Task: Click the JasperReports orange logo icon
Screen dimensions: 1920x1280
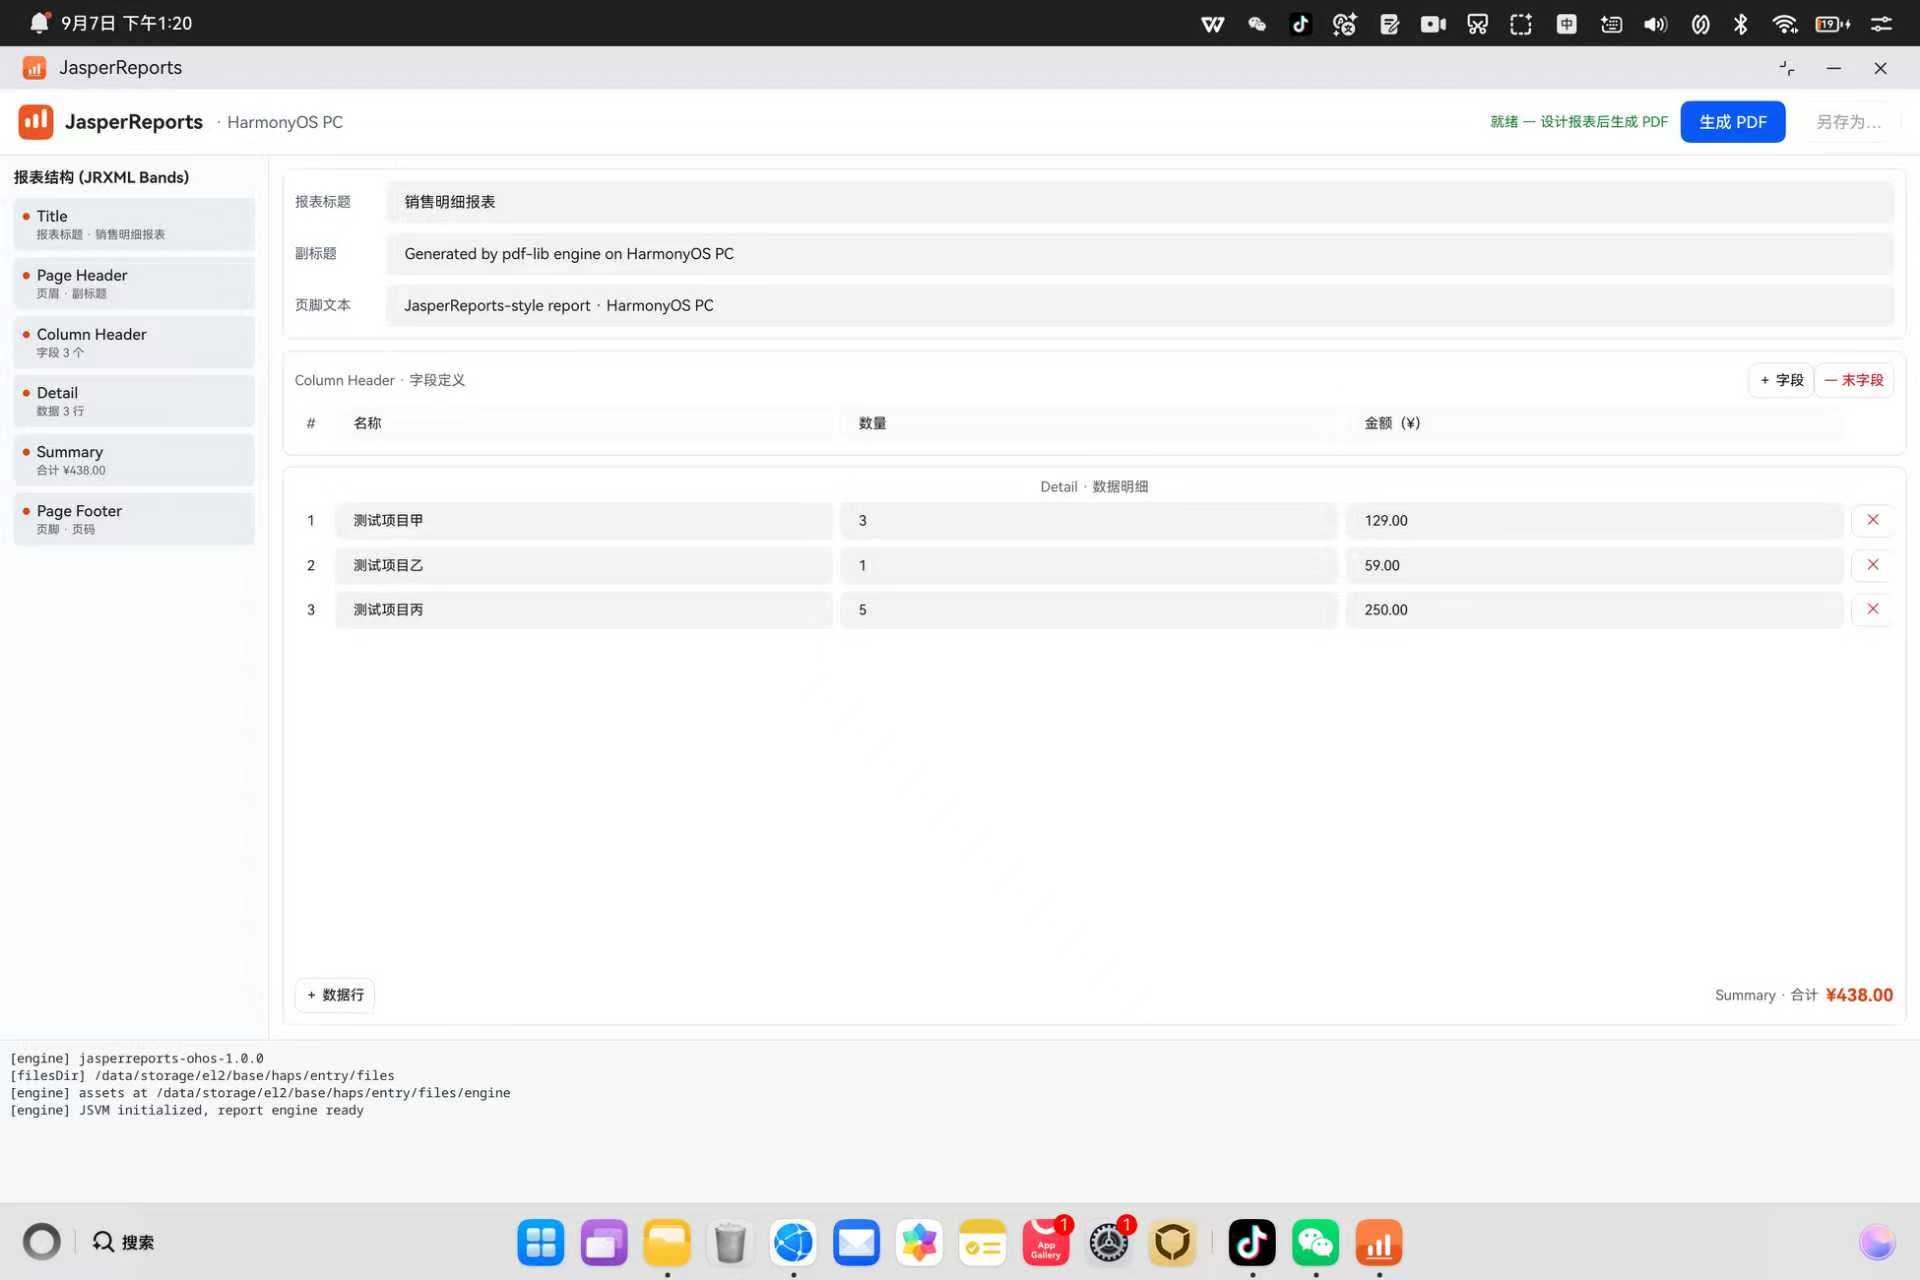Action: click(36, 122)
